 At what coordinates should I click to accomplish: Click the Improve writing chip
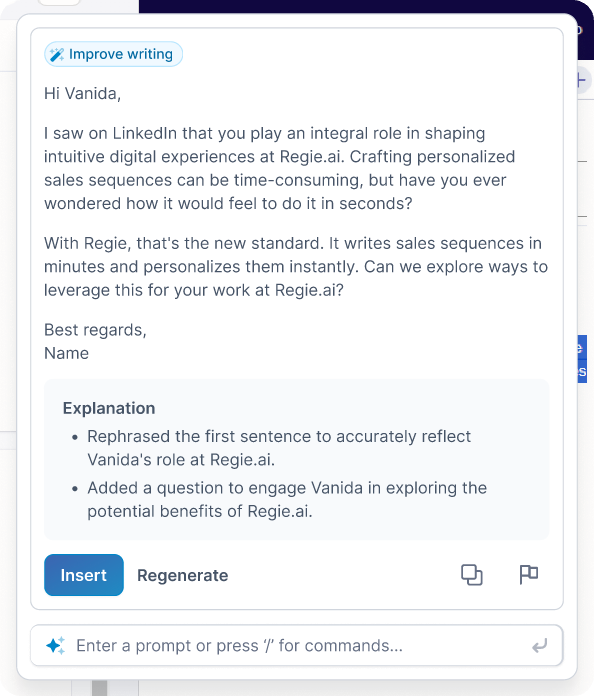(113, 54)
